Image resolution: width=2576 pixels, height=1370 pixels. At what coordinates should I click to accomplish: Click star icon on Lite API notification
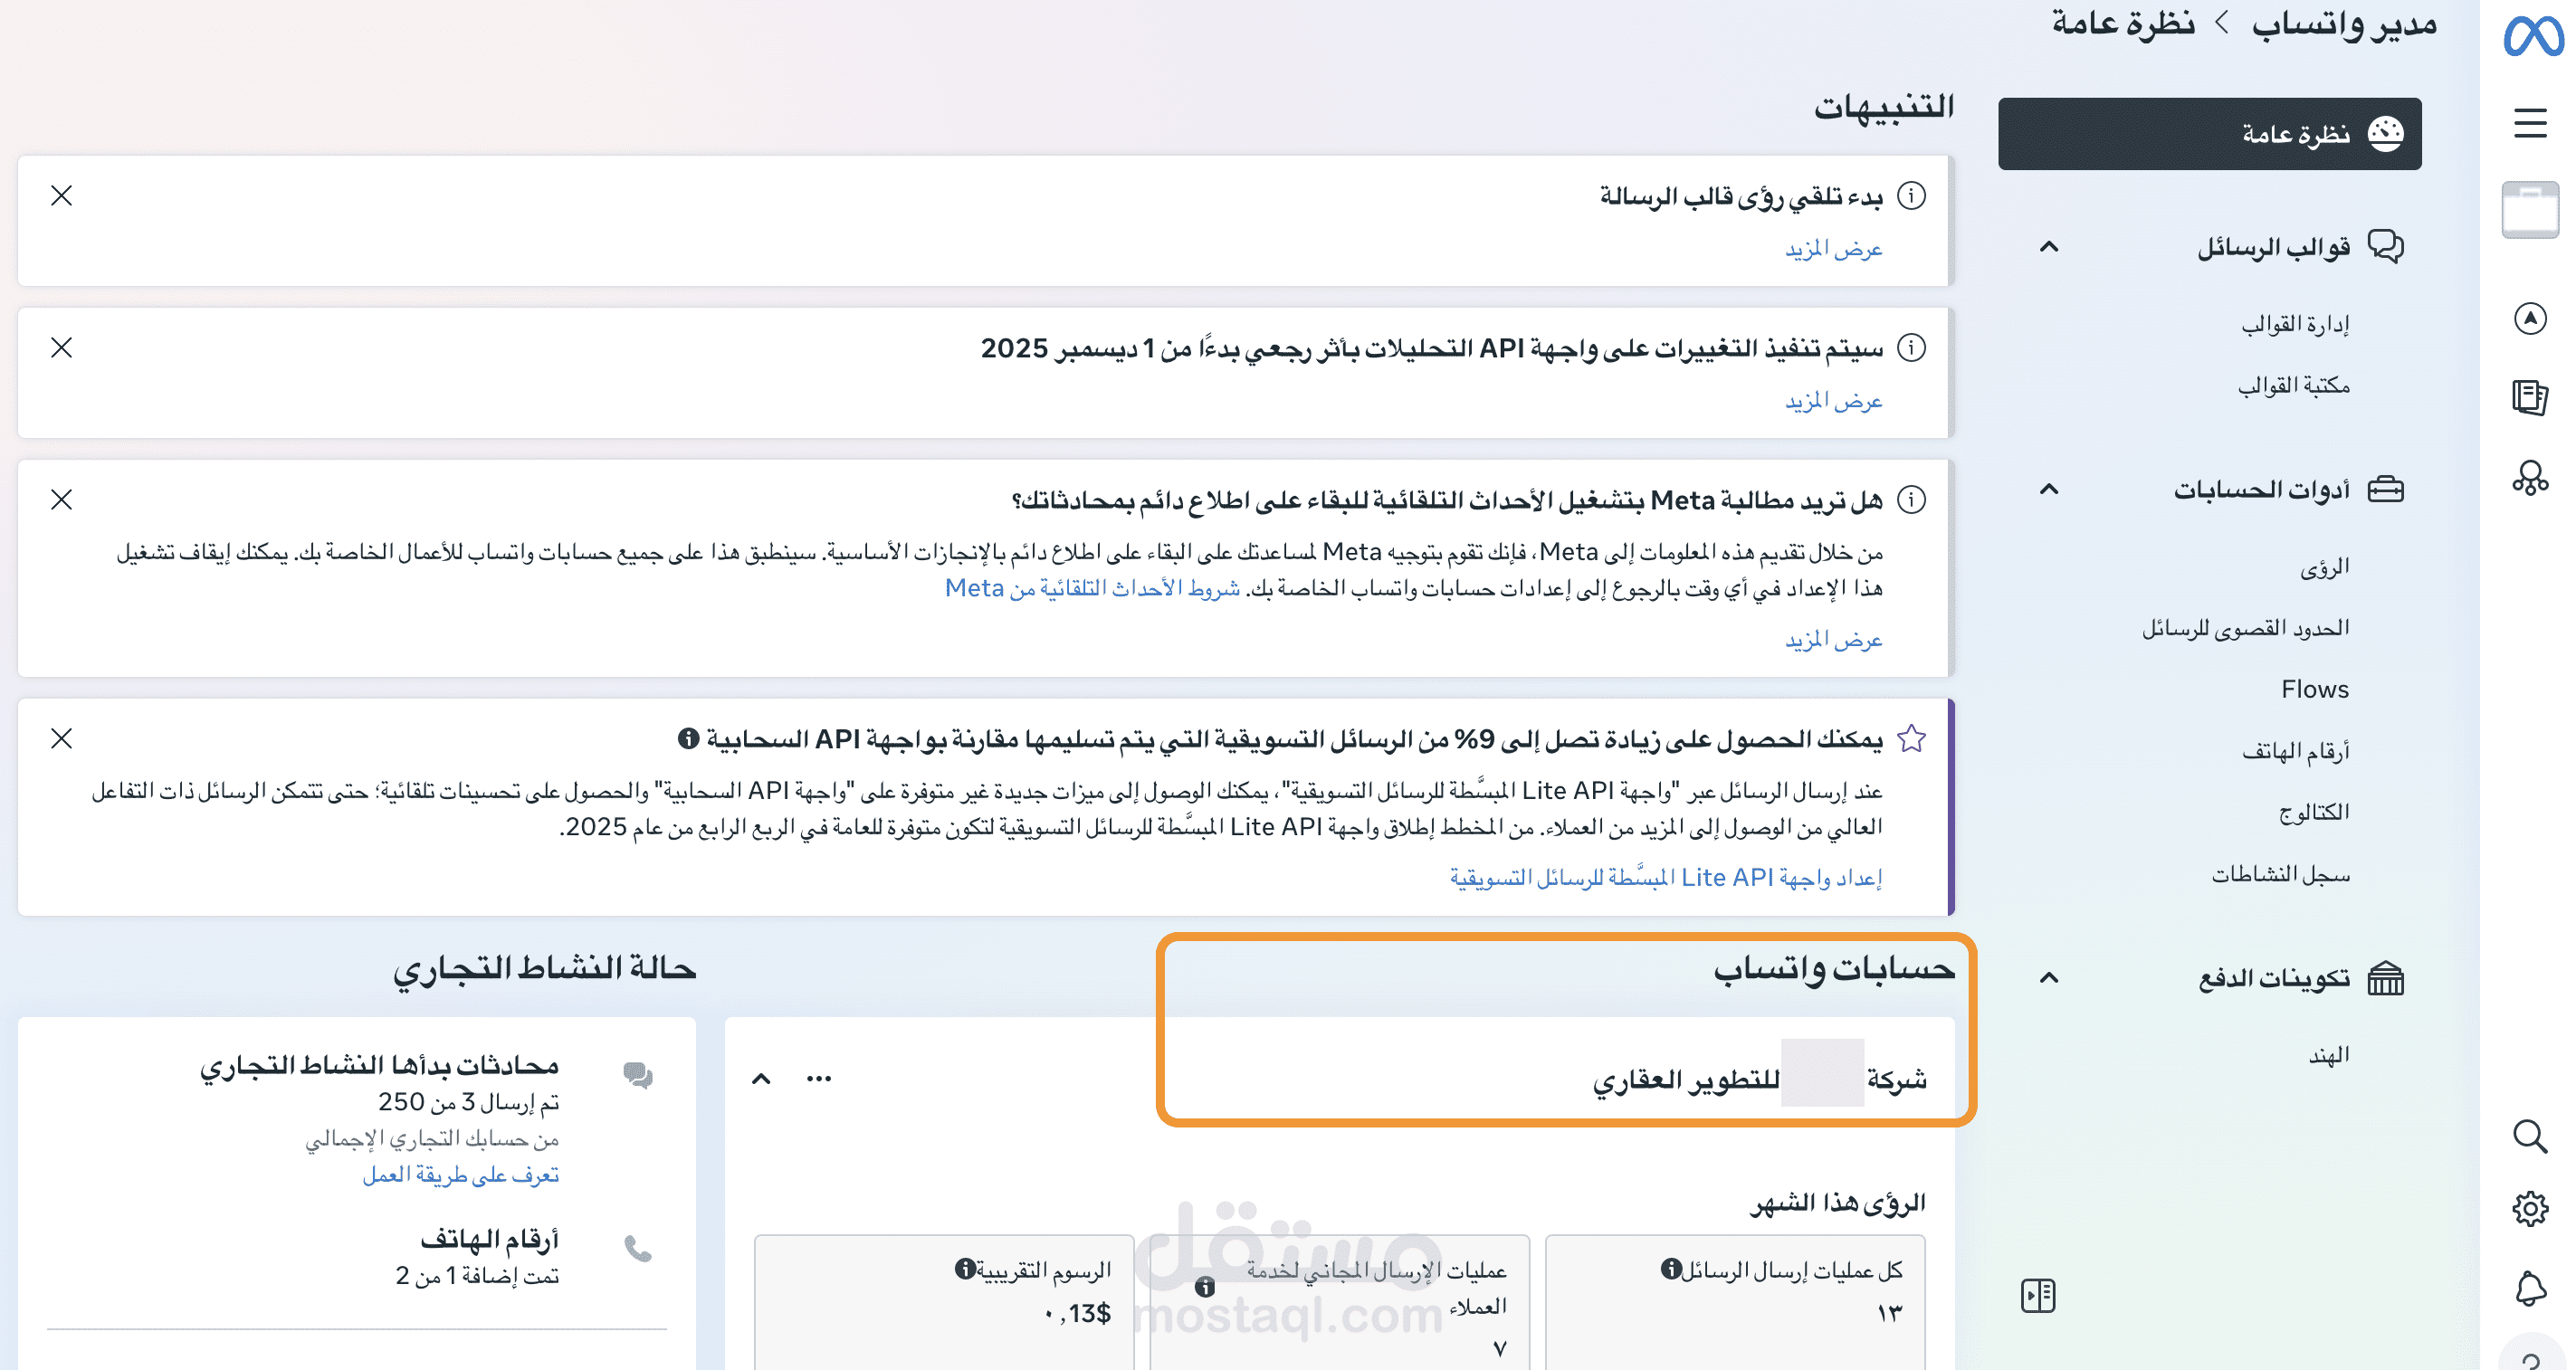1911,738
